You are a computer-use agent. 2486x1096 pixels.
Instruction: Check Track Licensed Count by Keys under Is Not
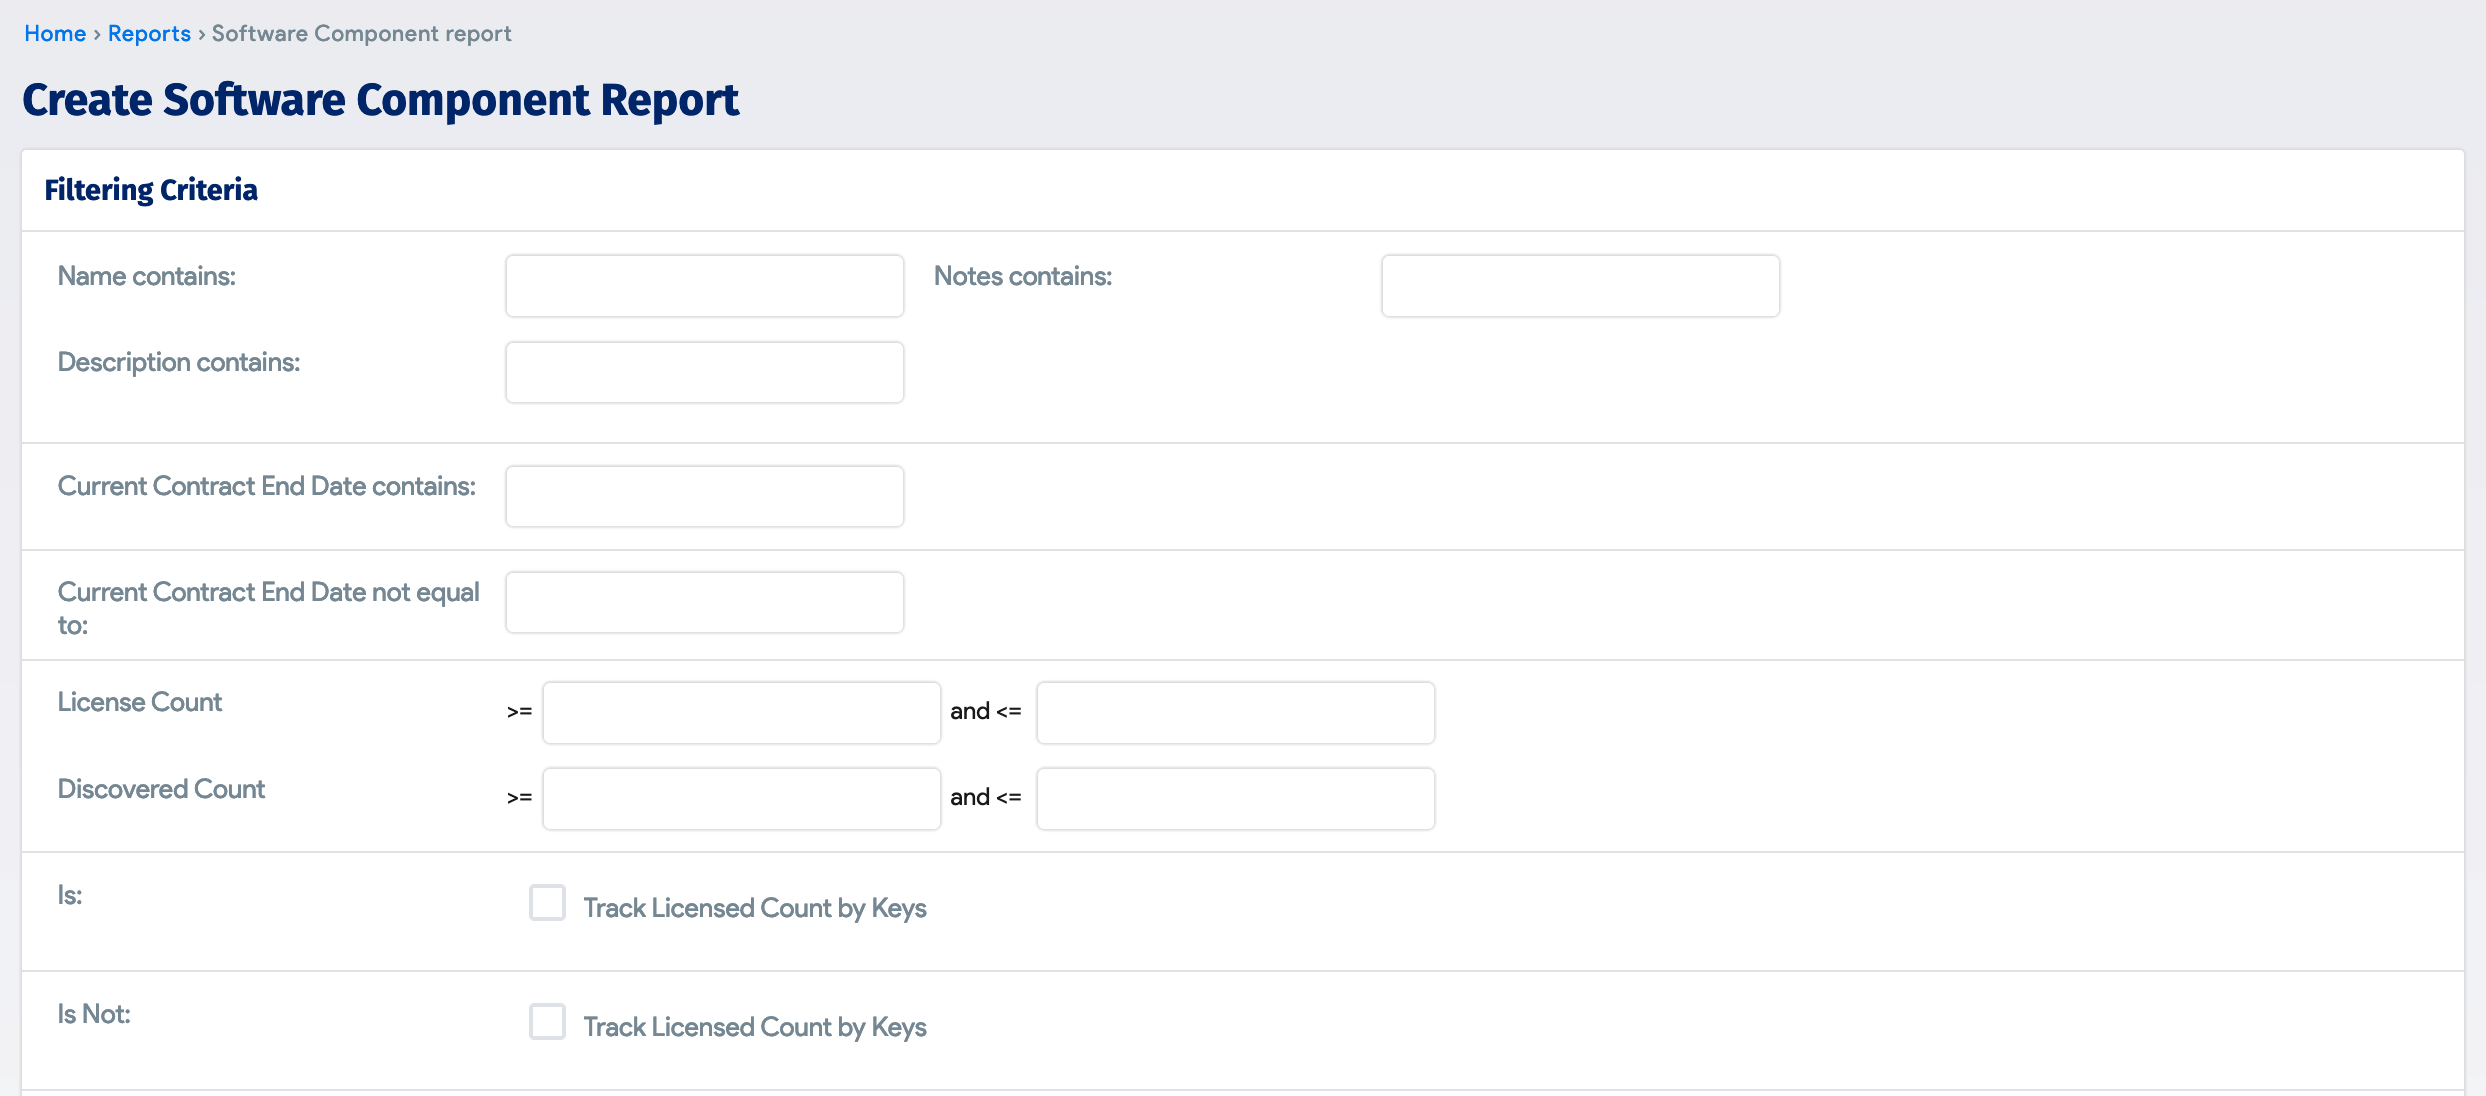tap(547, 1022)
